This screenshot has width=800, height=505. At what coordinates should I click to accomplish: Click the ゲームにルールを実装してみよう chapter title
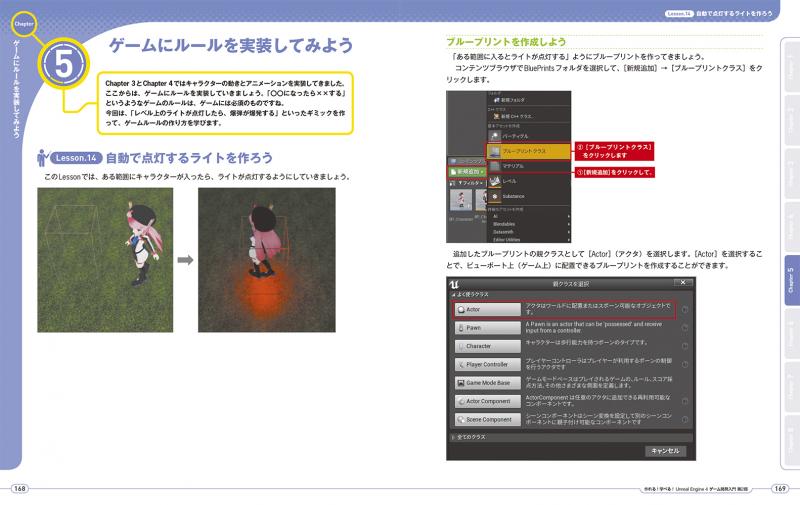[x=231, y=45]
